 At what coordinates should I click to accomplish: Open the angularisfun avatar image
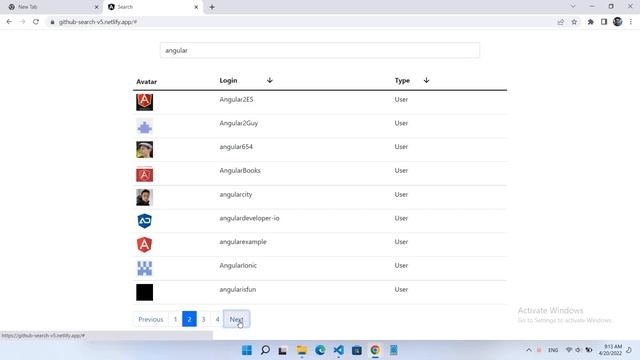click(x=144, y=292)
